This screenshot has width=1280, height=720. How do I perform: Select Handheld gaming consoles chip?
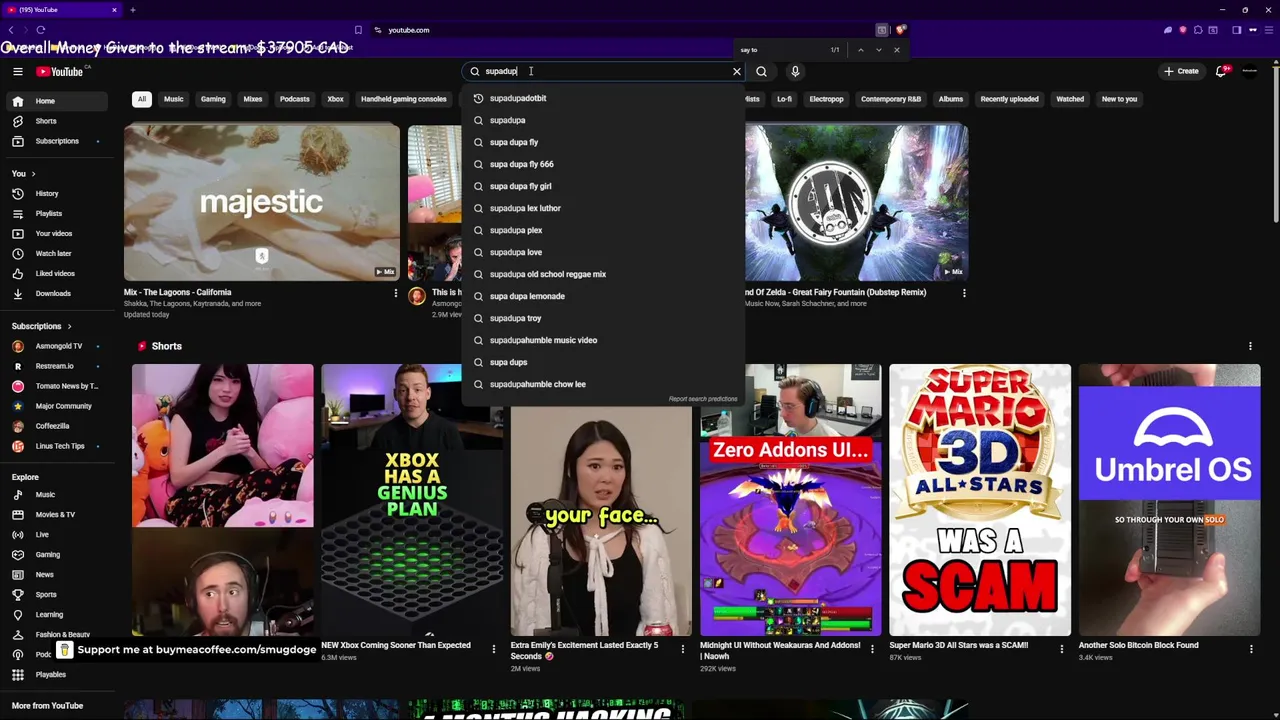point(404,99)
